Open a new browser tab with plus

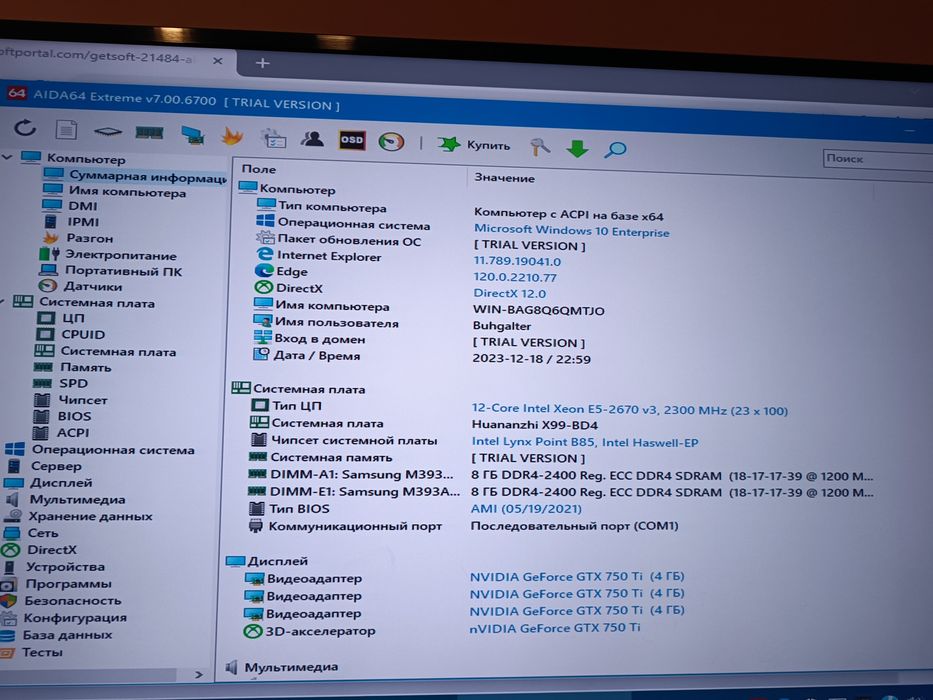[262, 63]
